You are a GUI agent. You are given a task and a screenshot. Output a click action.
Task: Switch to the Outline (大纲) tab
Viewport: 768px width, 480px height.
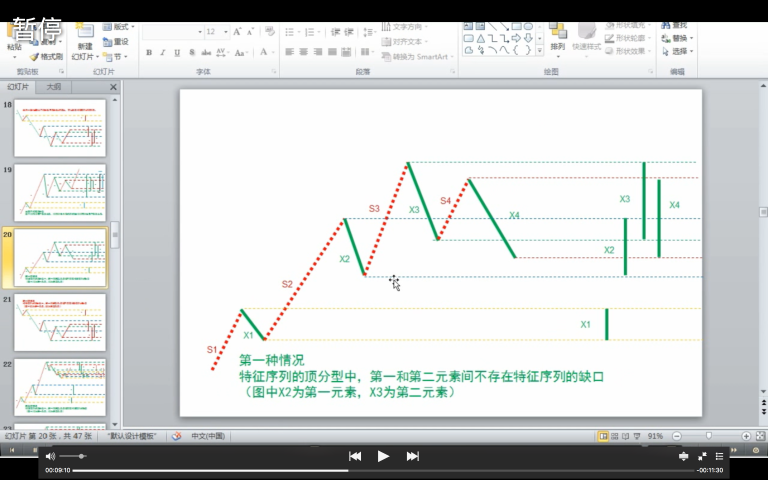(x=53, y=87)
